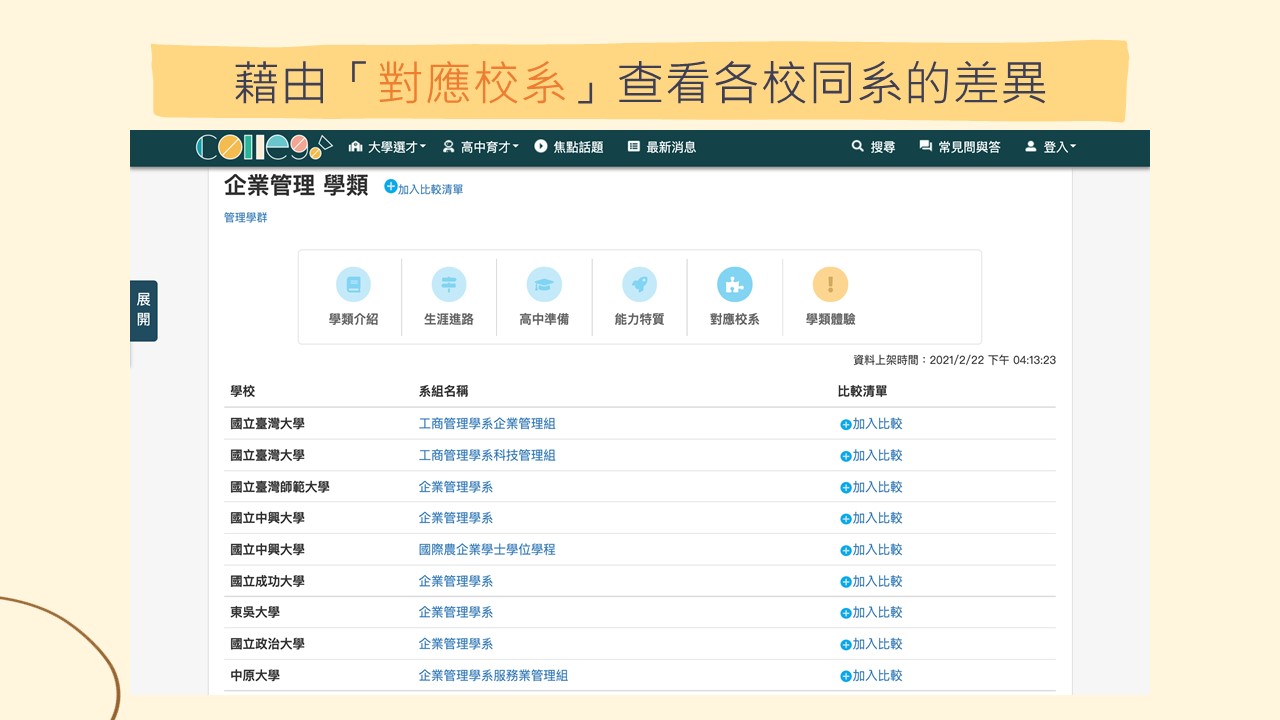Viewport: 1280px width, 720px height.
Task: Click the 企業管理 學類 page heading
Action: (x=296, y=186)
